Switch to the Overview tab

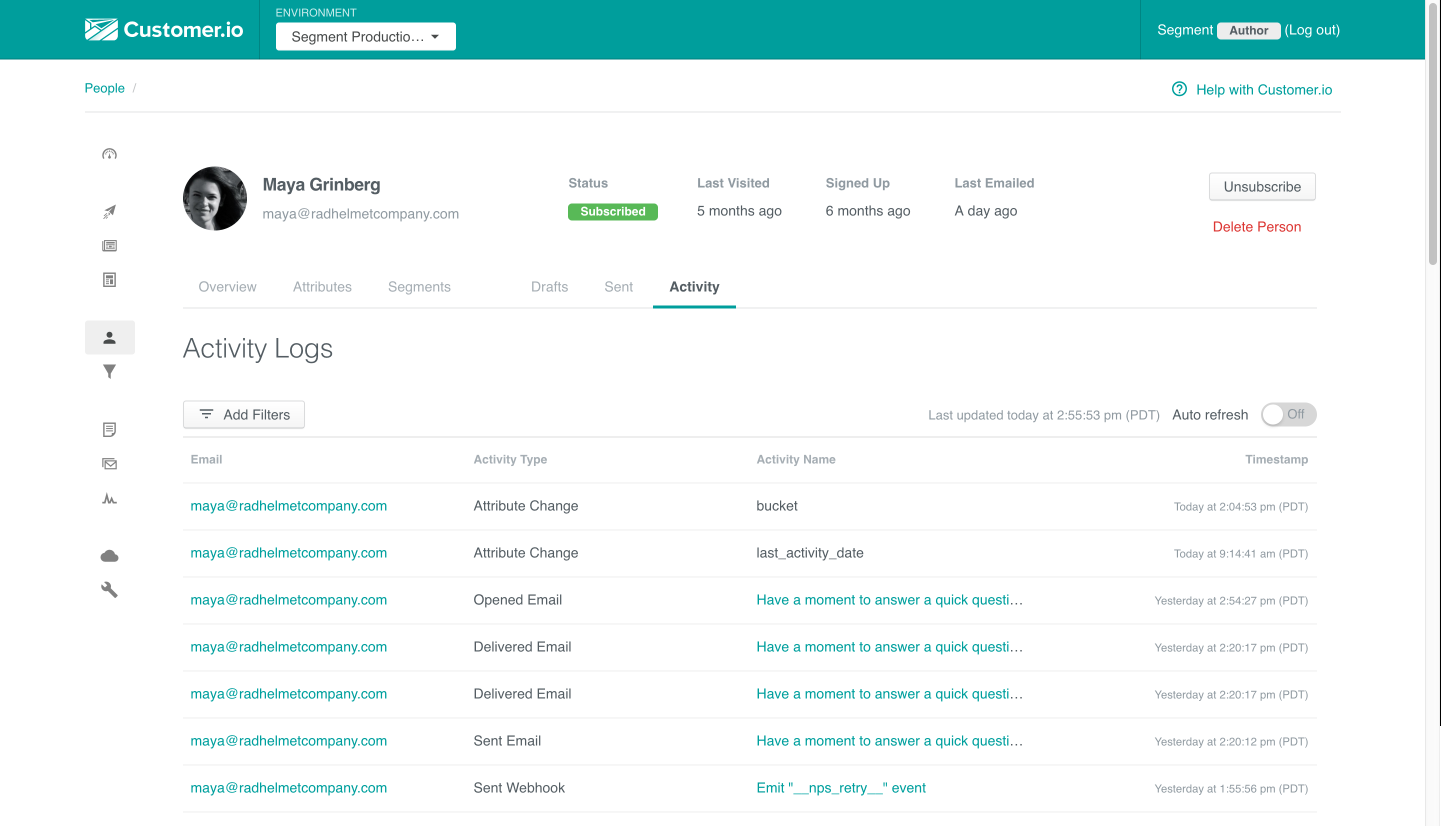point(228,287)
